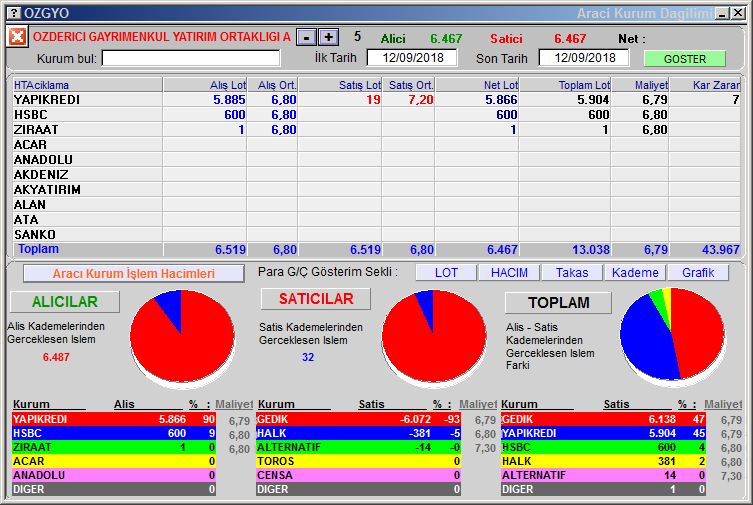
Task: Click the total volume pie chart
Action: point(672,336)
